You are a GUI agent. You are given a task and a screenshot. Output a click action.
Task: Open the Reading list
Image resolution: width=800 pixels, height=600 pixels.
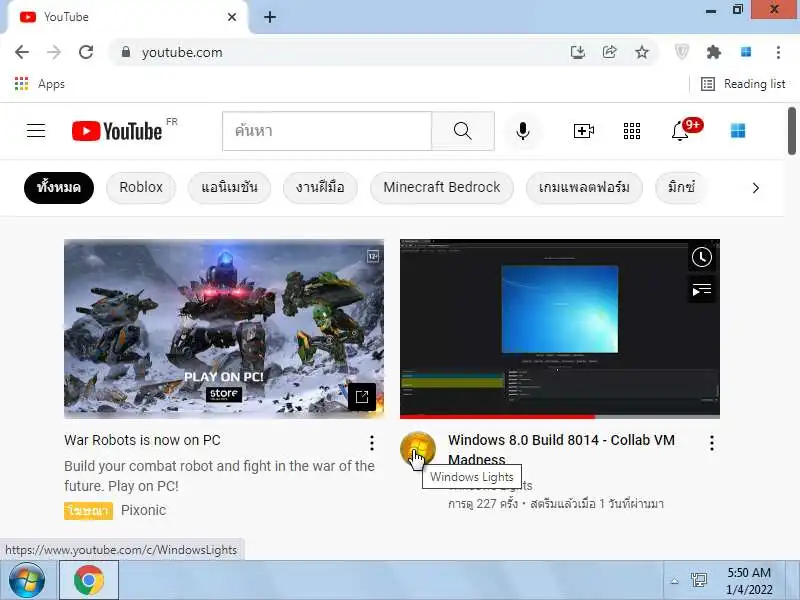743,84
